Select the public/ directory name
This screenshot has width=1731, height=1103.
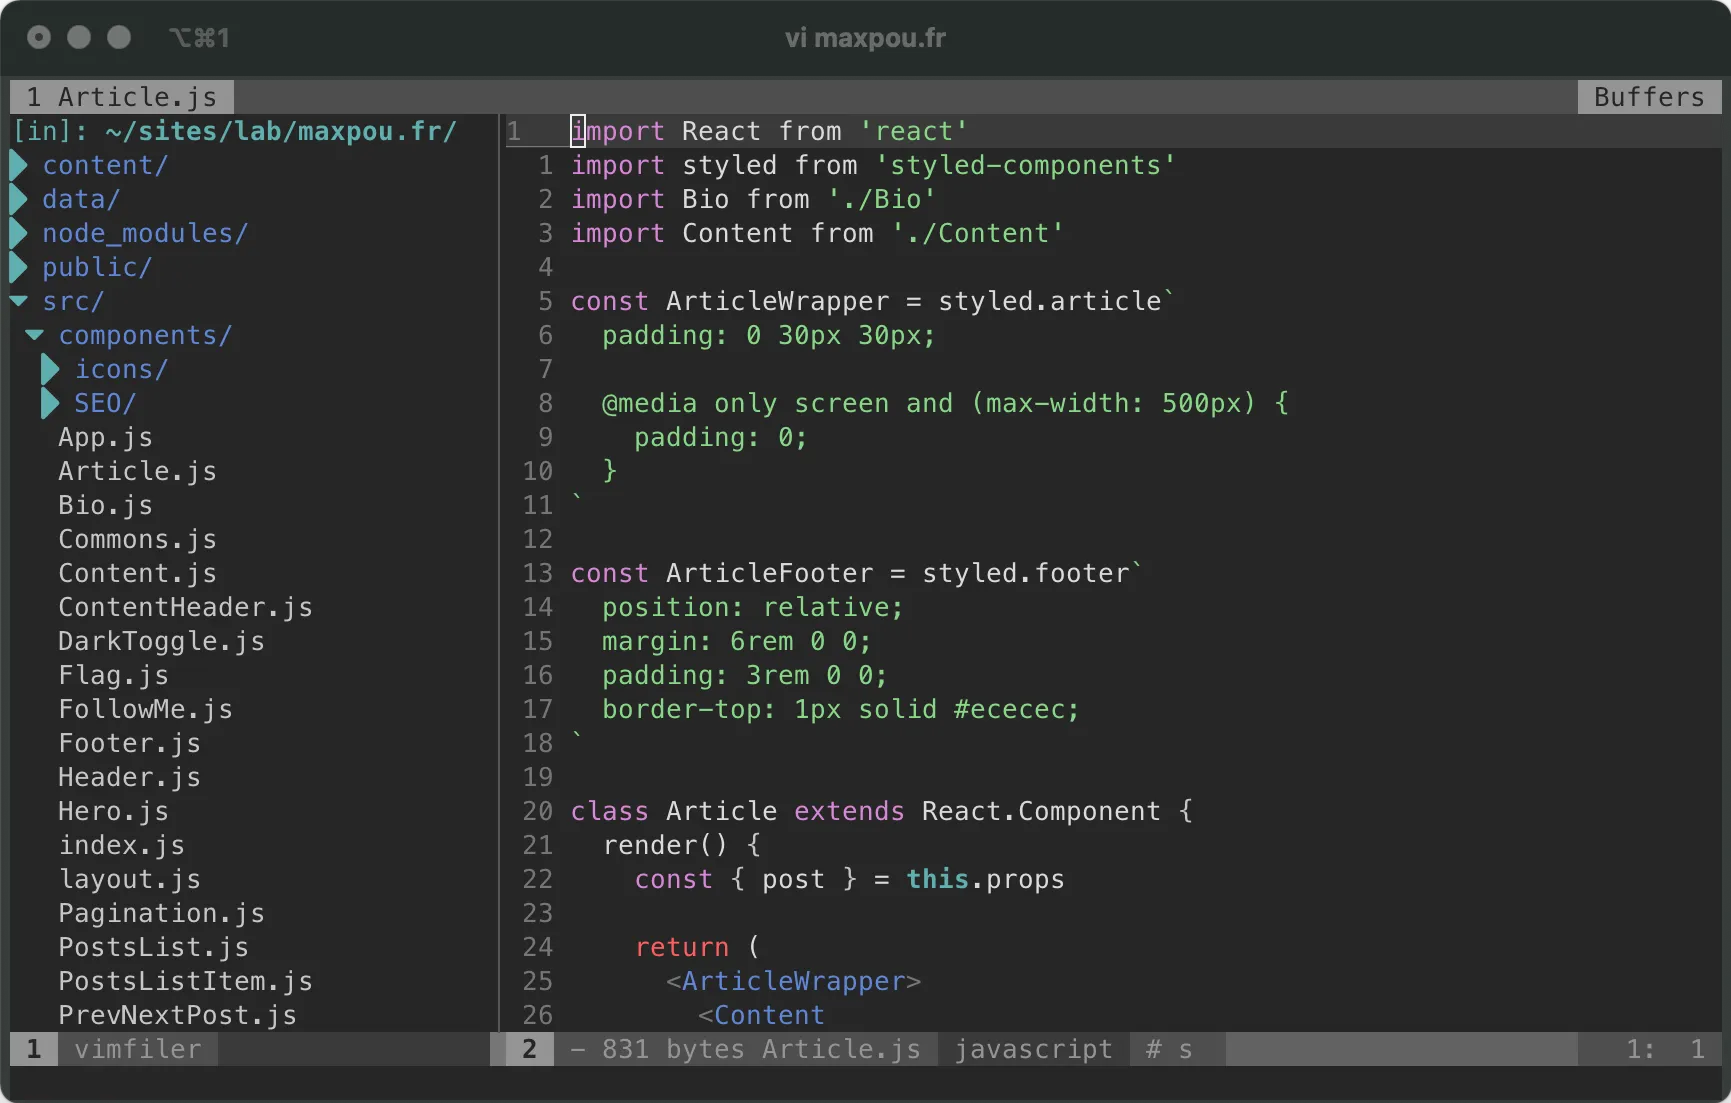tap(97, 267)
